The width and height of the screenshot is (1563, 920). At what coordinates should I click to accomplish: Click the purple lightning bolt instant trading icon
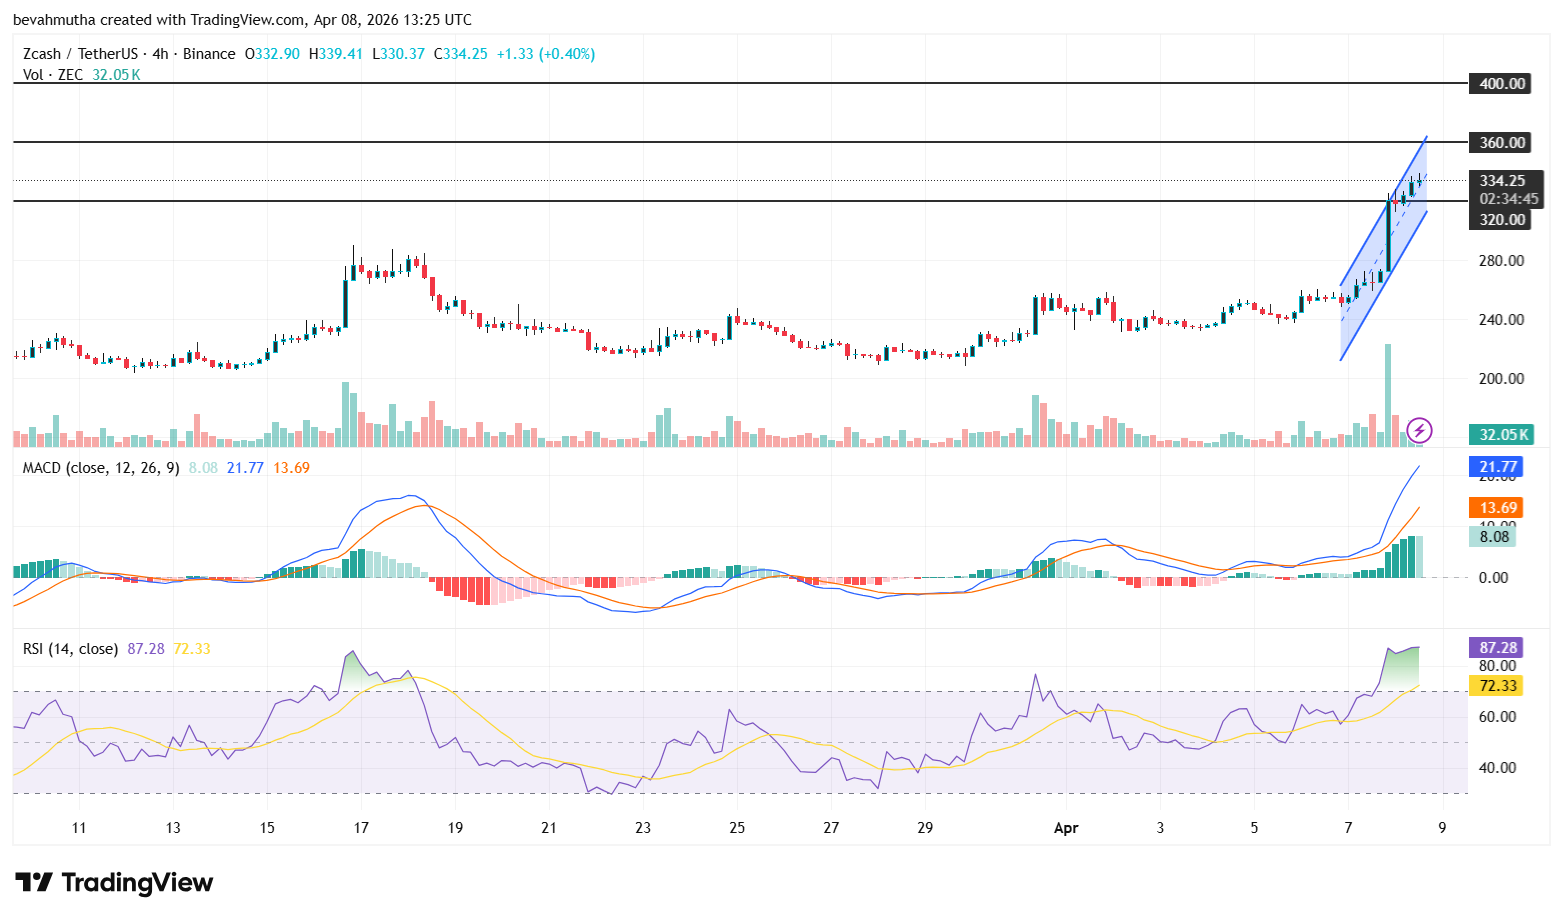1420,431
